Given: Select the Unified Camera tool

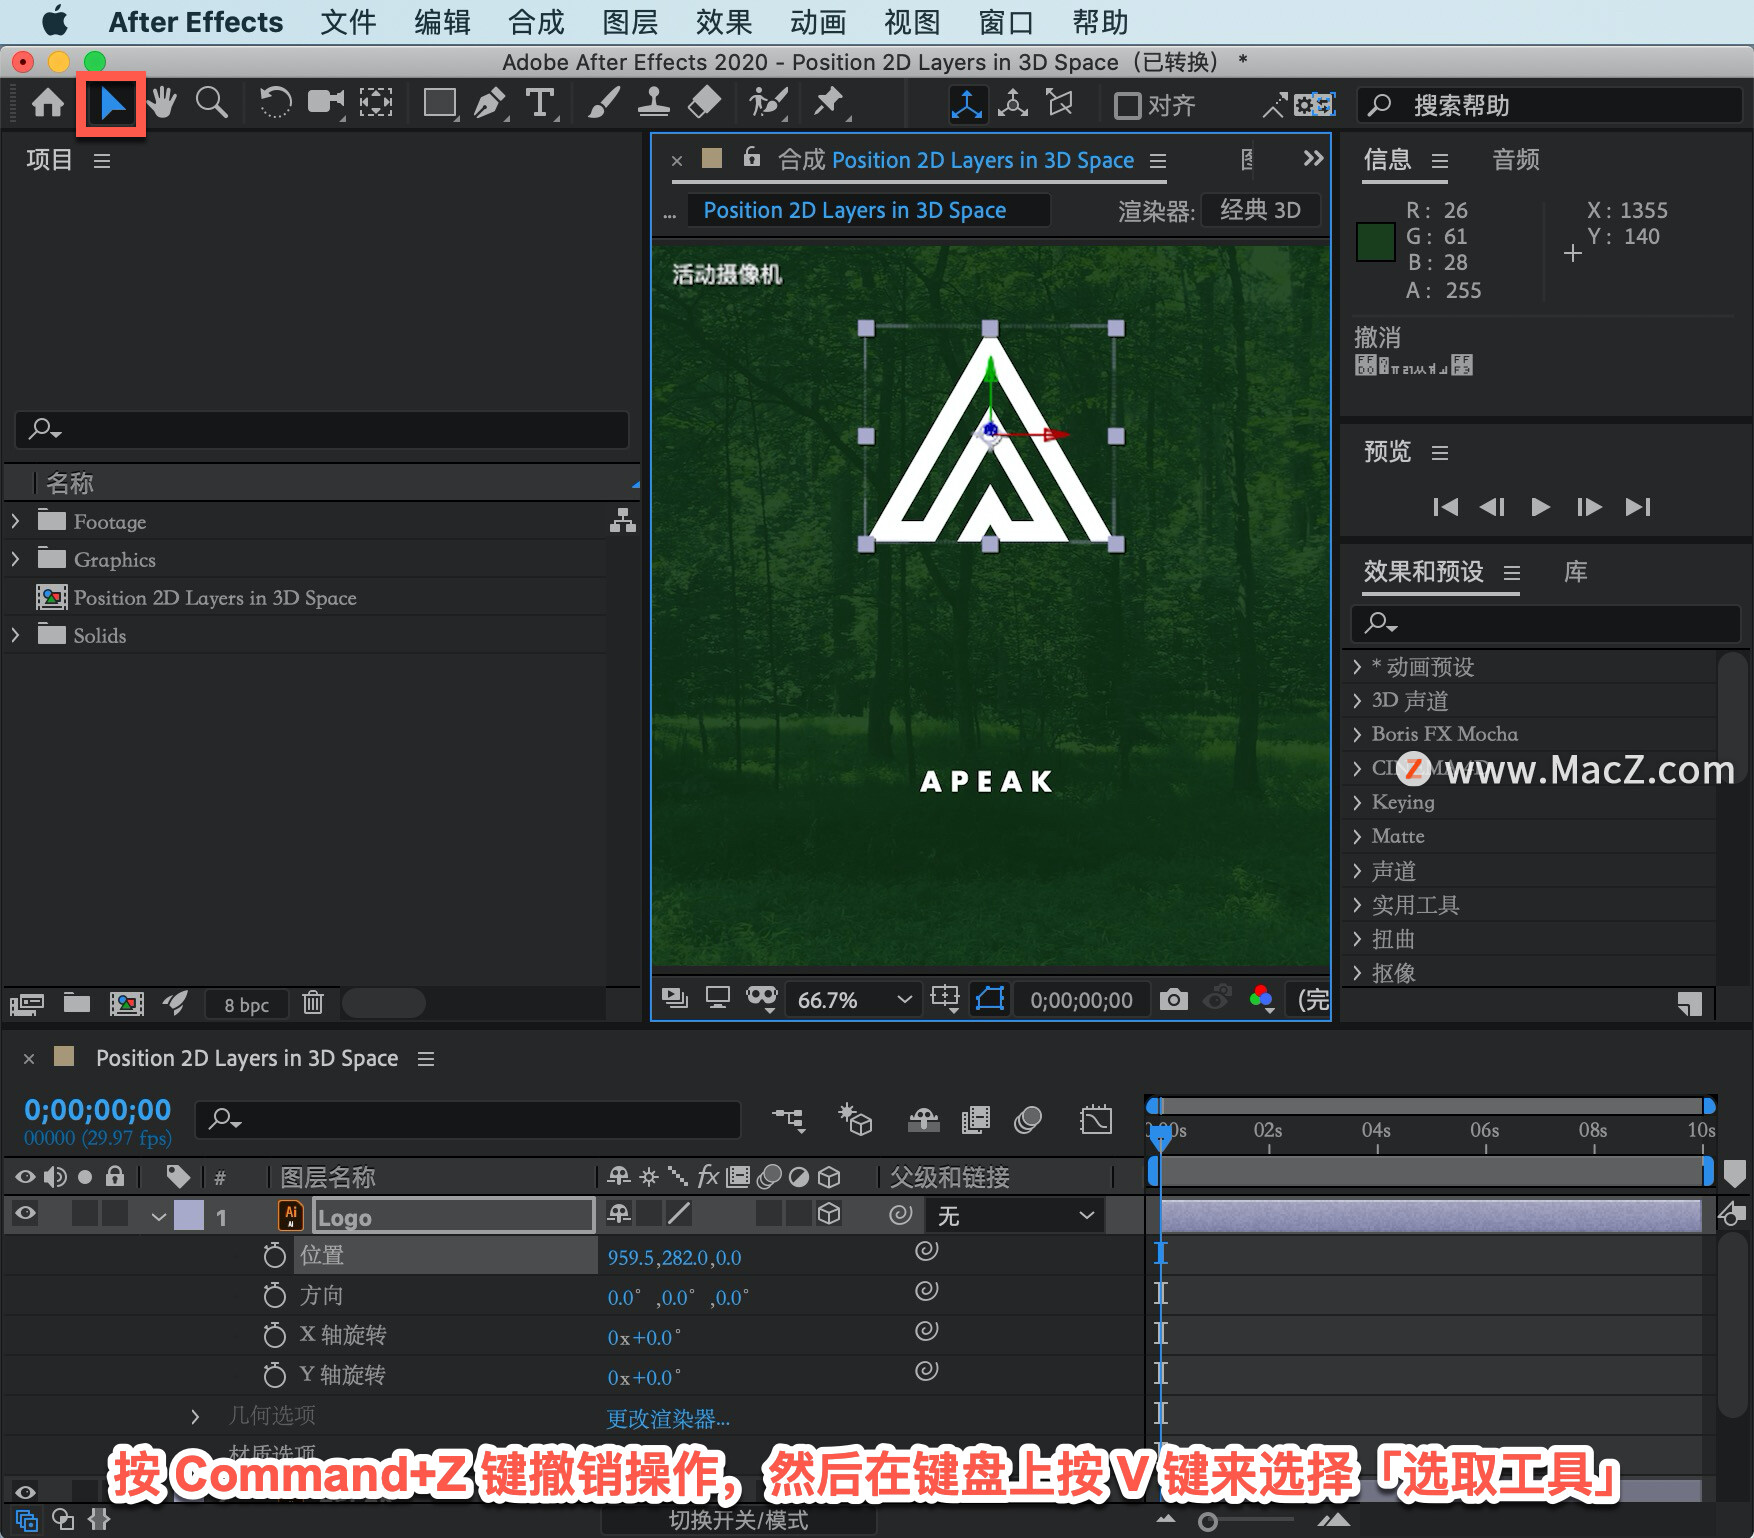Looking at the screenshot, I should (325, 104).
